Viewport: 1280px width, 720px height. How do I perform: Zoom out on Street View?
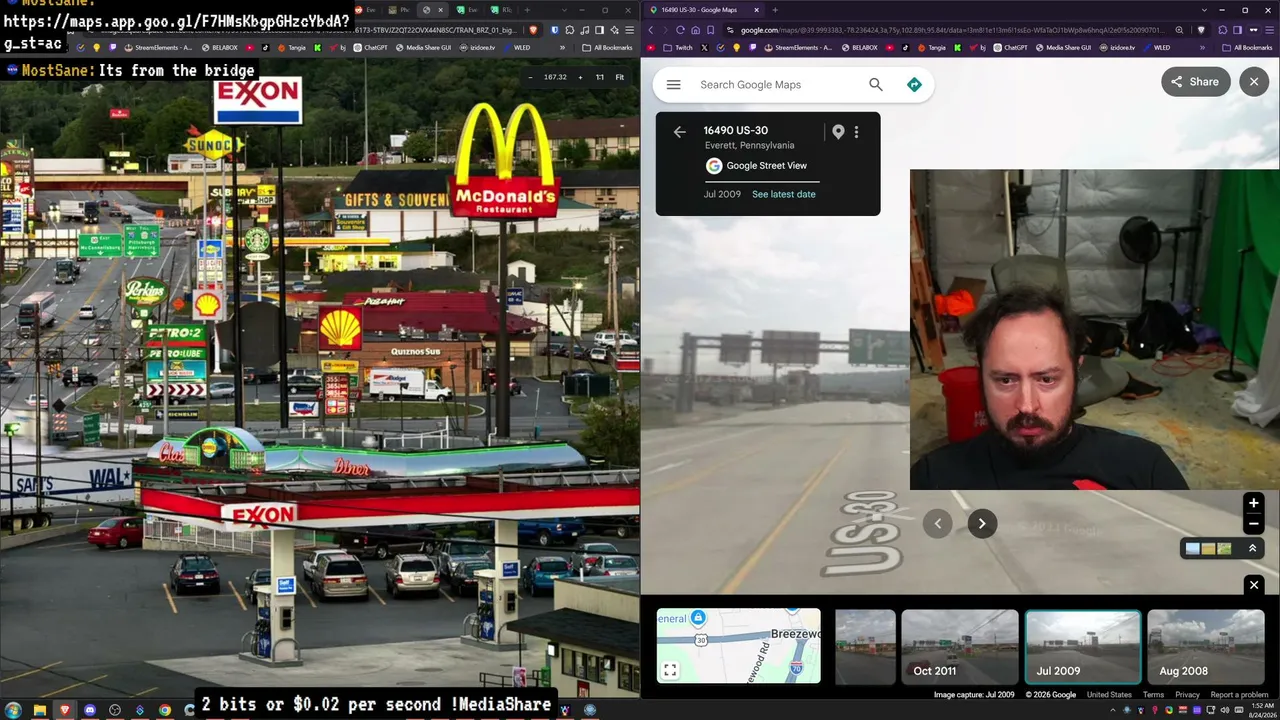1253,524
